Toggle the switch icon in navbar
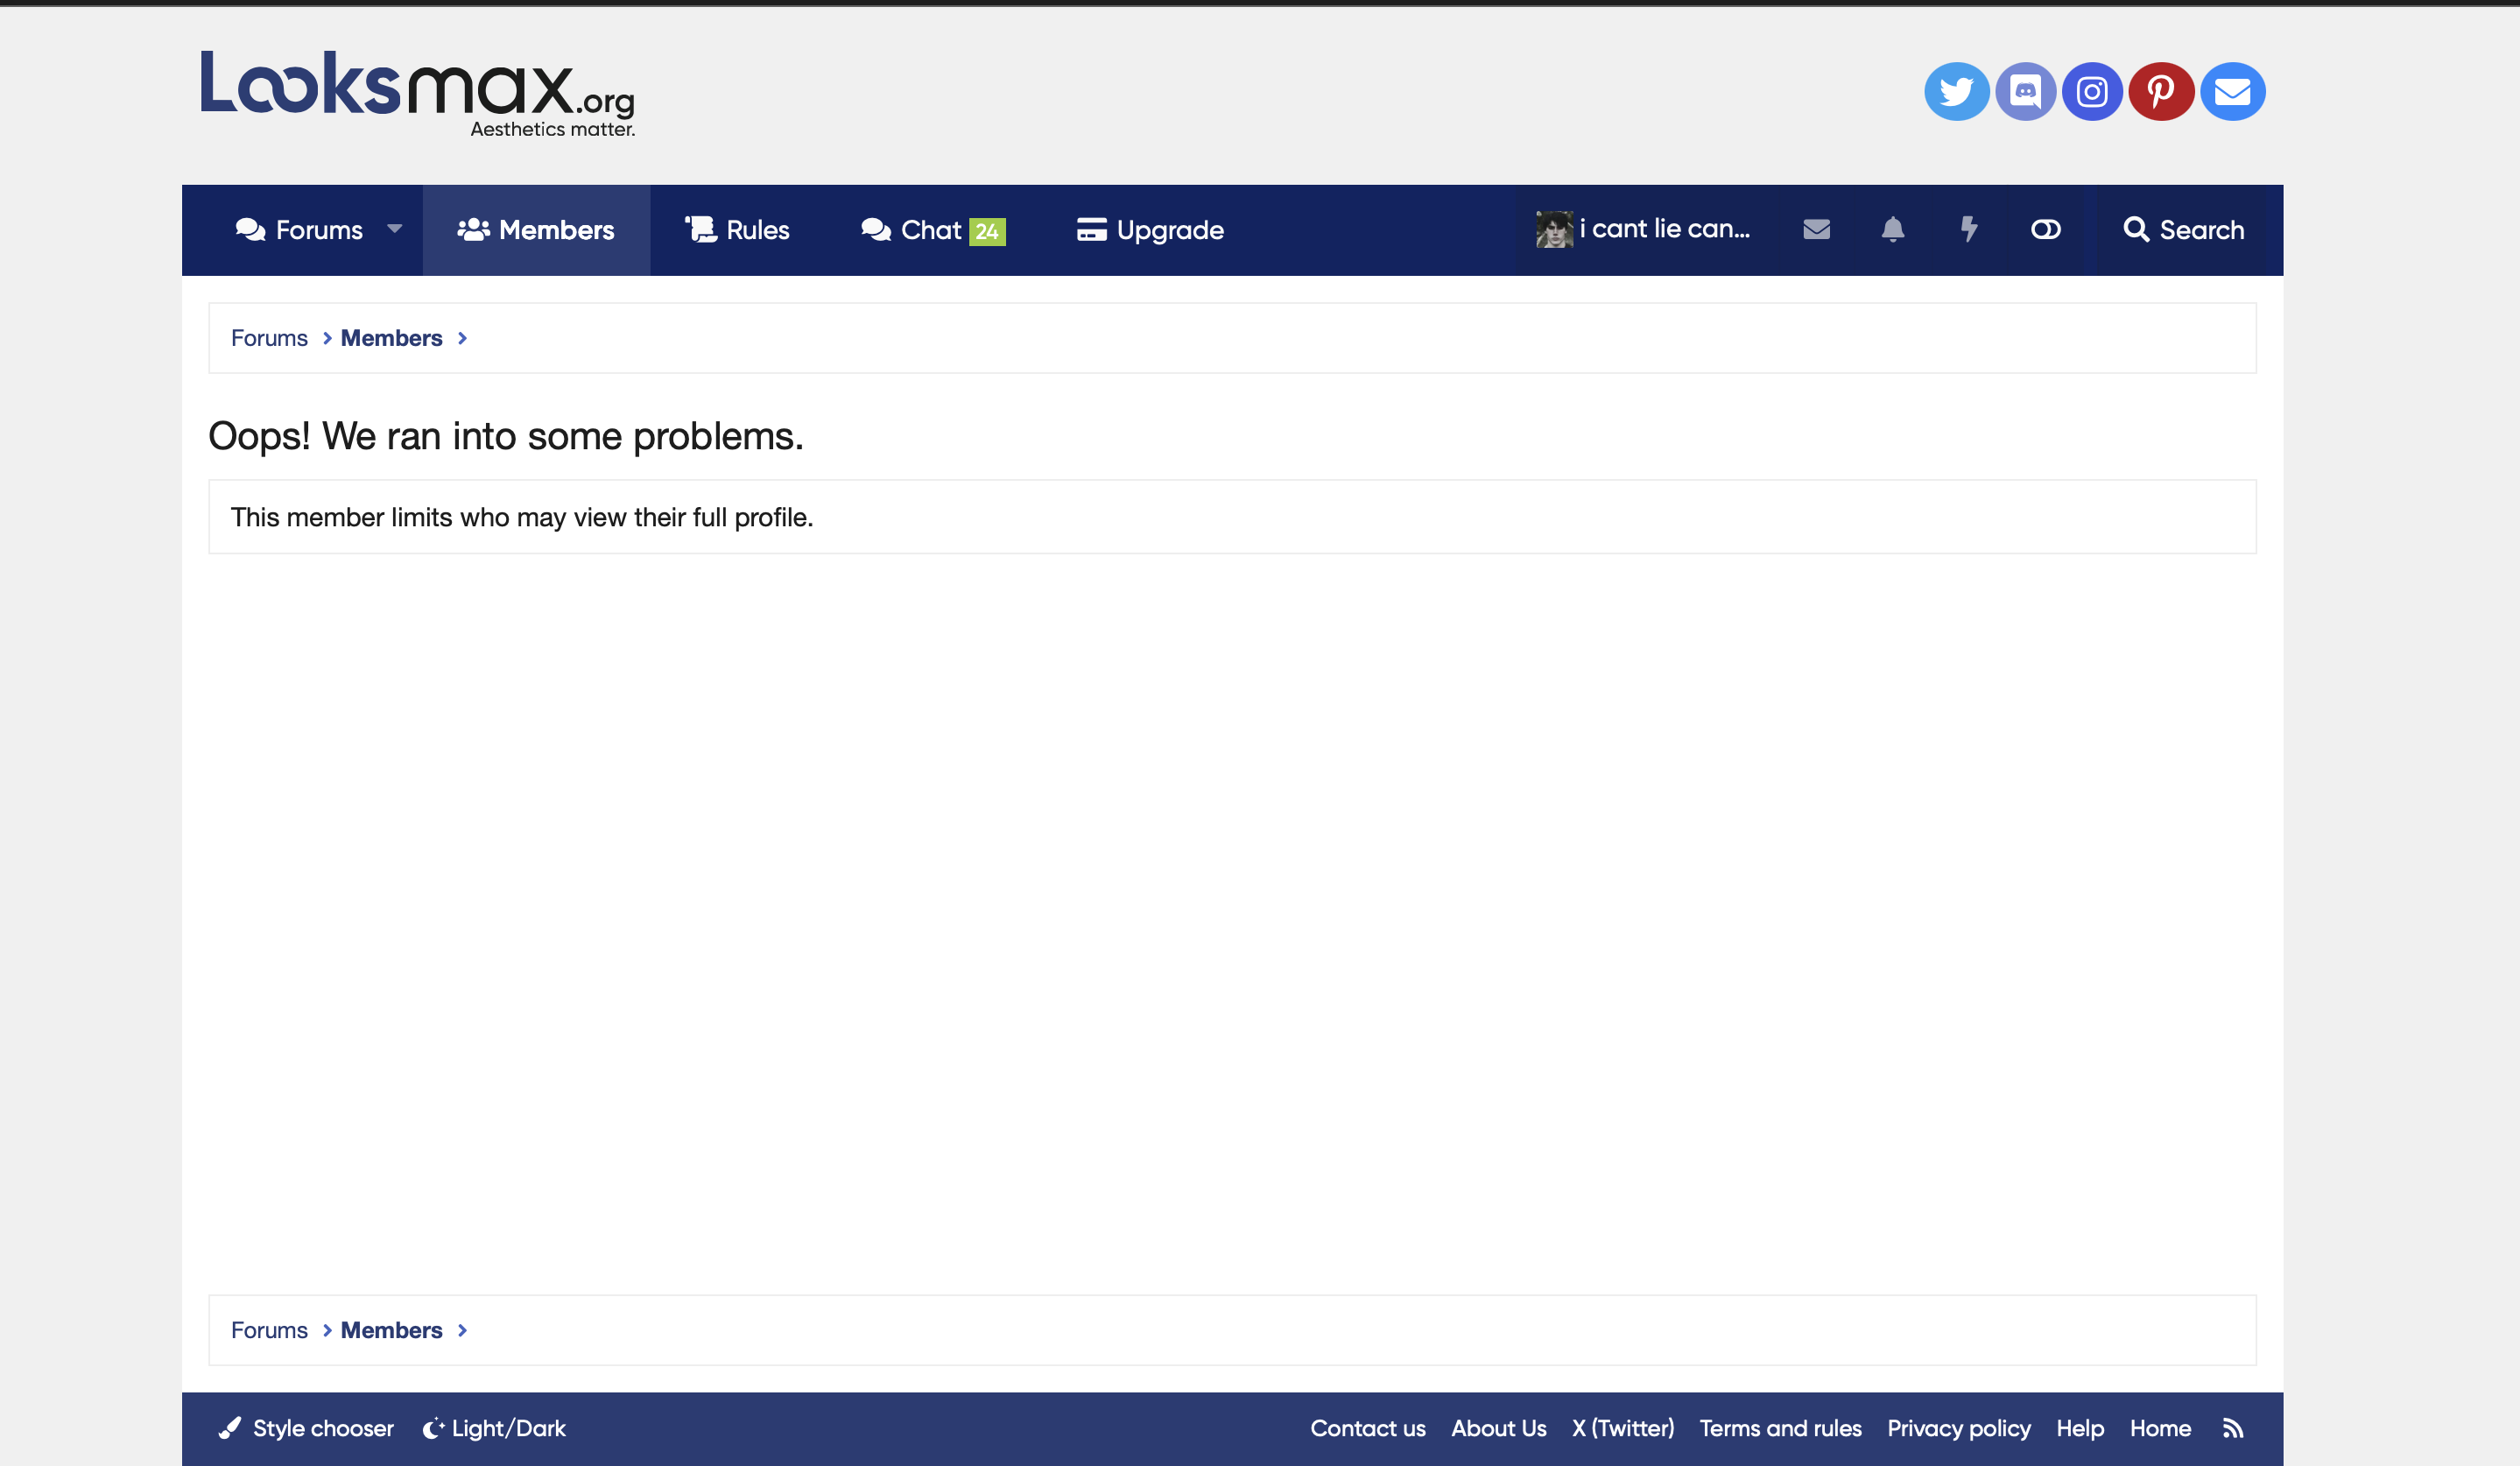 [2045, 230]
